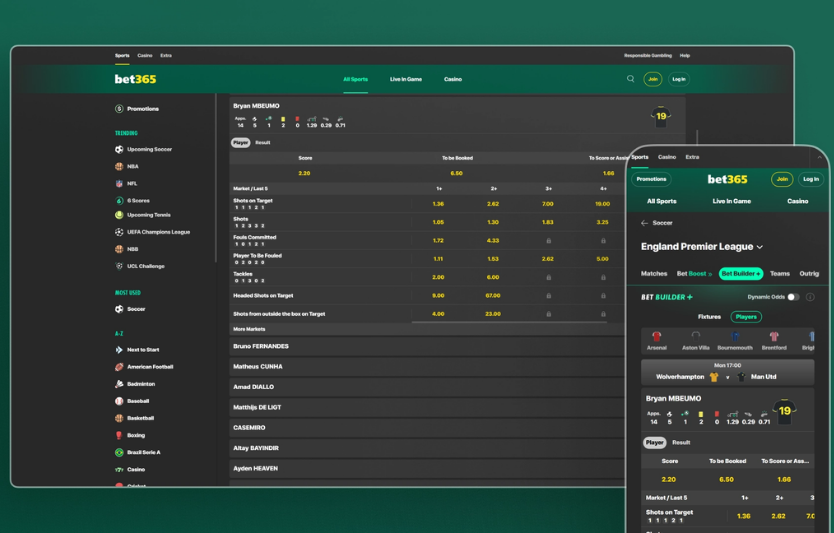Open Promotions via its sidebar icon
The width and height of the screenshot is (834, 533).
pyautogui.click(x=119, y=109)
